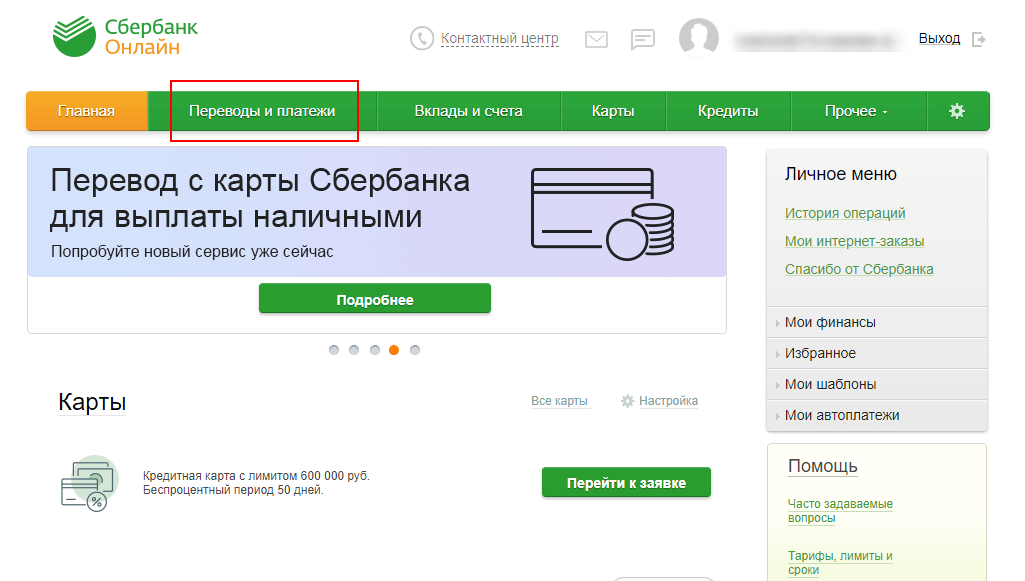
Task: Expand the Прочее dropdown menu
Action: point(856,111)
